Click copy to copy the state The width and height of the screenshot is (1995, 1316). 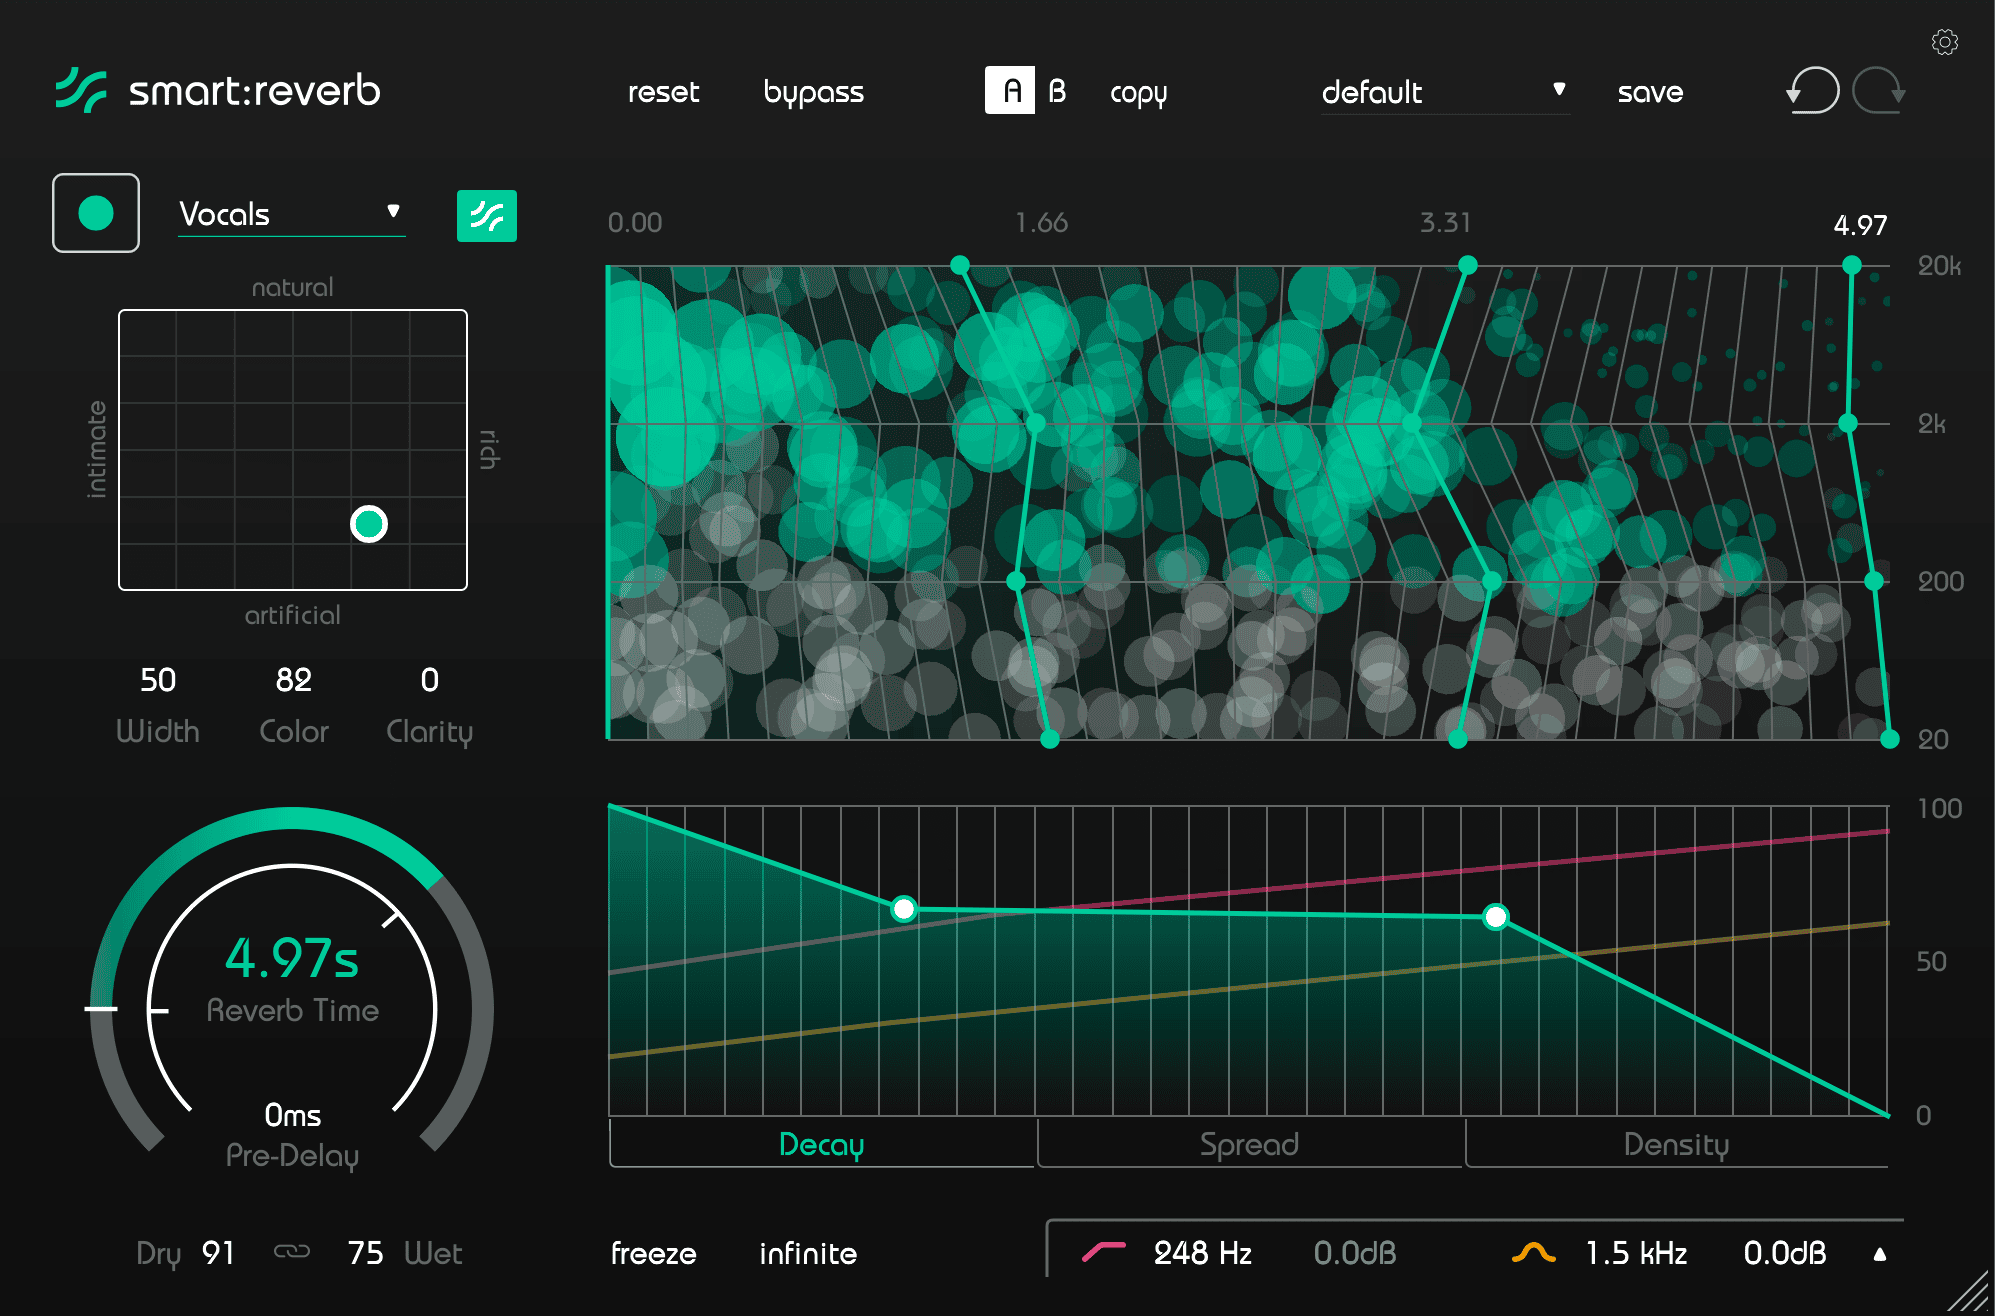click(x=1138, y=93)
